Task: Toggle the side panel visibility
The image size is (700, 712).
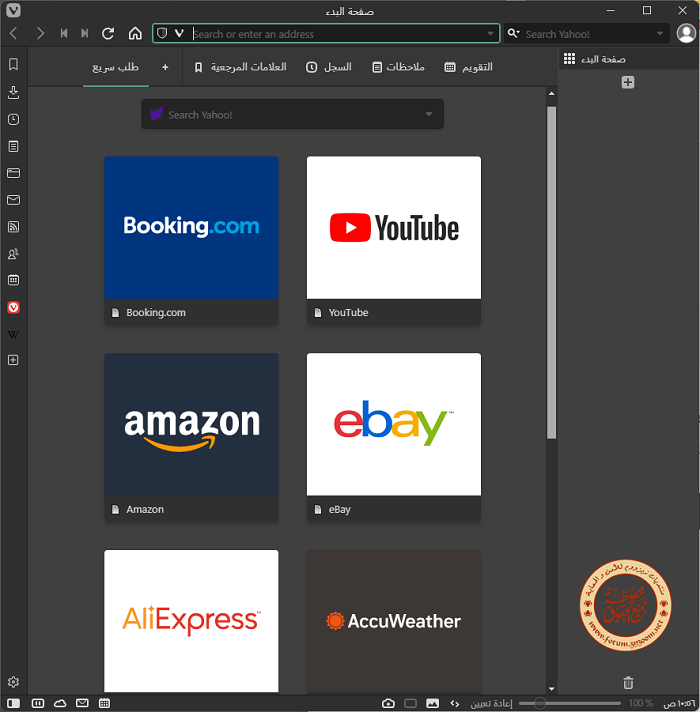Action: [14, 703]
